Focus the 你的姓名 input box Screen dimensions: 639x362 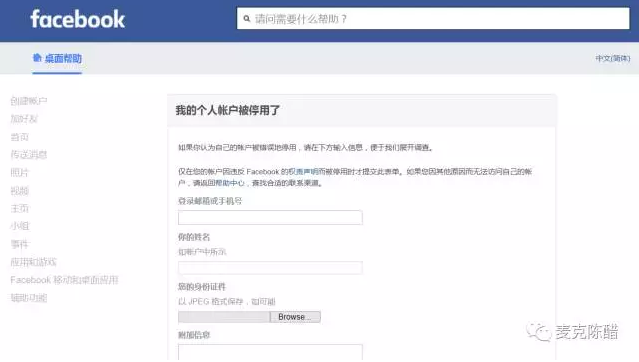tap(270, 268)
